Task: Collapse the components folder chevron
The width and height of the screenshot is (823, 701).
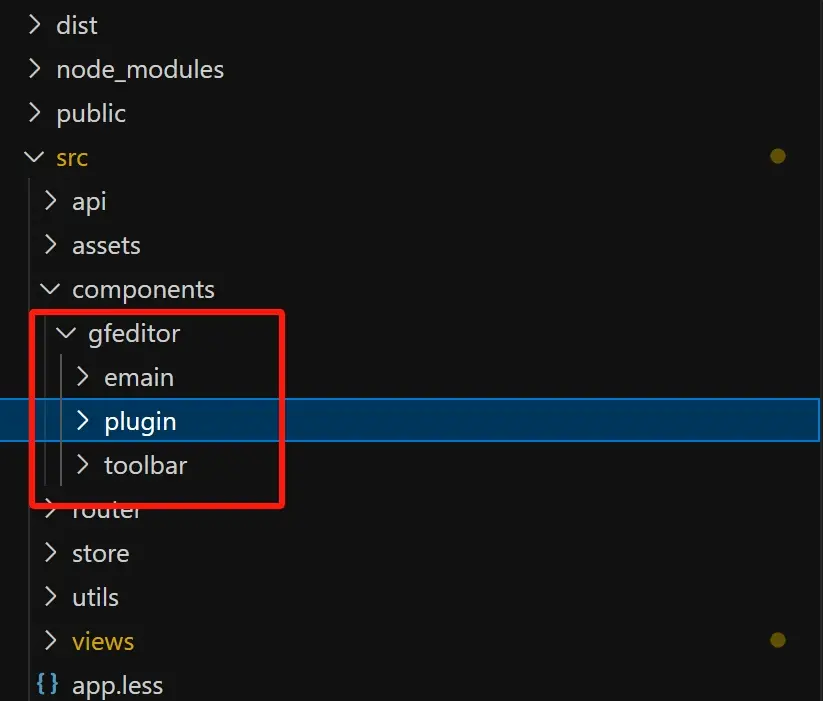Action: (50, 289)
